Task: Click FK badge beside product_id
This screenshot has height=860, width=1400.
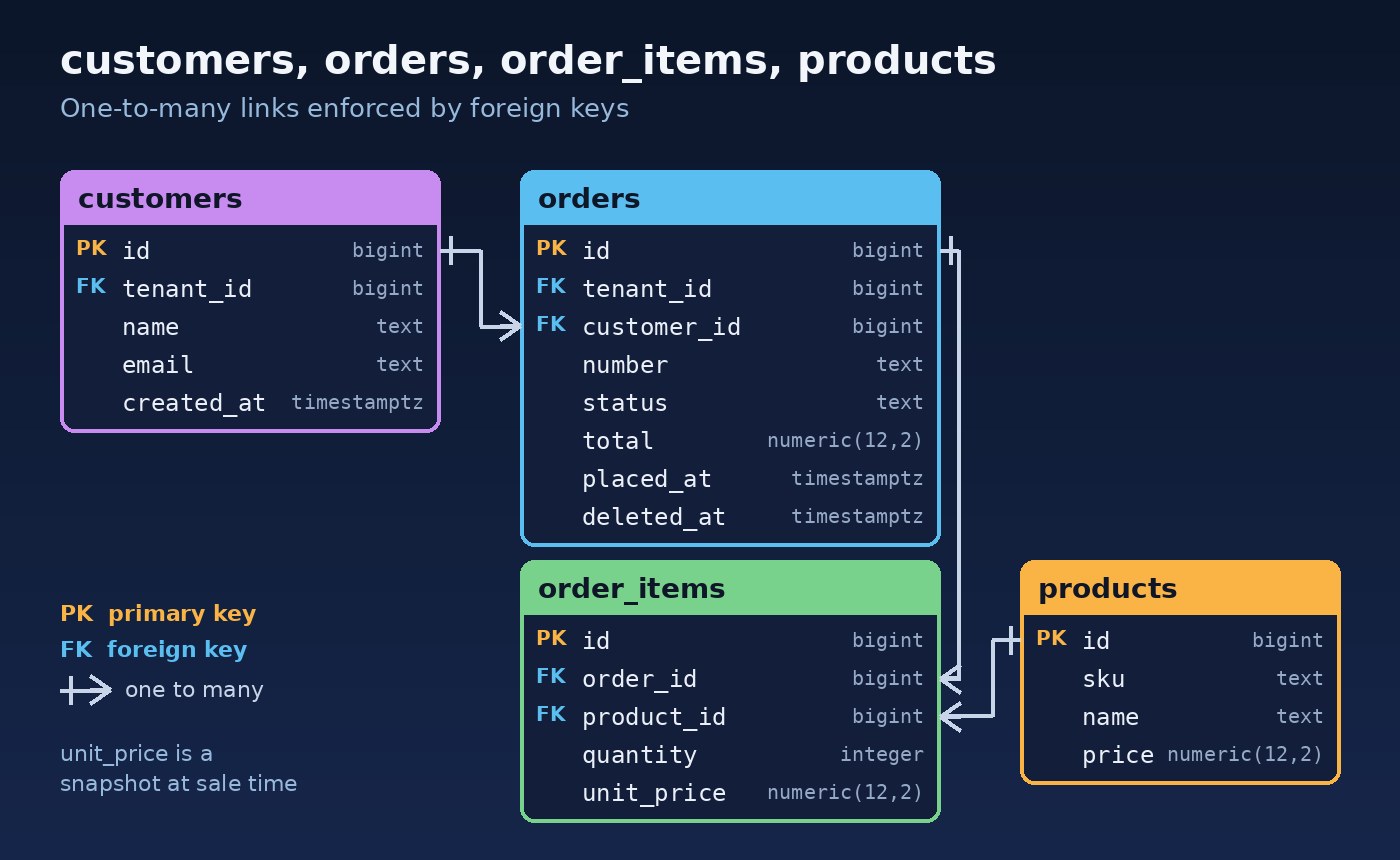Action: pos(551,714)
